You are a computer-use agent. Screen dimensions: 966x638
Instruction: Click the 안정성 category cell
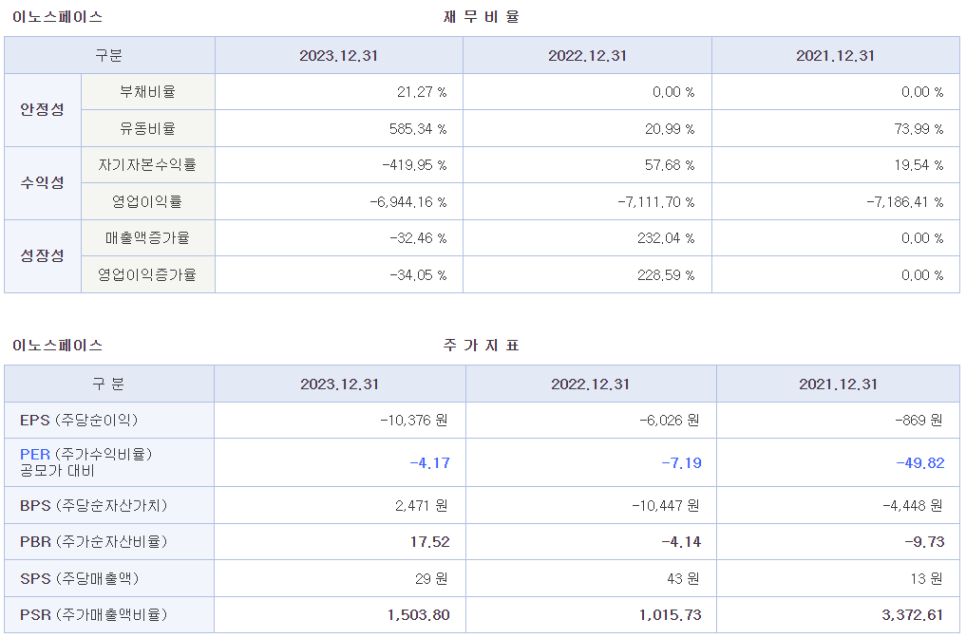43,110
